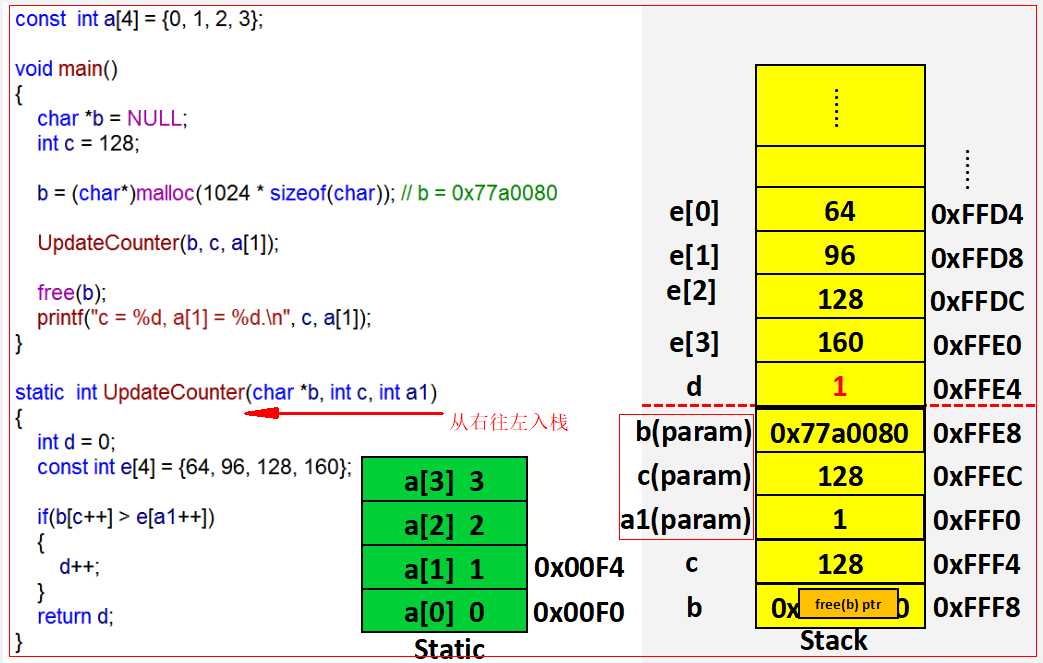Select the green 'a[3] 3' static cell
This screenshot has width=1043, height=663.
pos(444,479)
